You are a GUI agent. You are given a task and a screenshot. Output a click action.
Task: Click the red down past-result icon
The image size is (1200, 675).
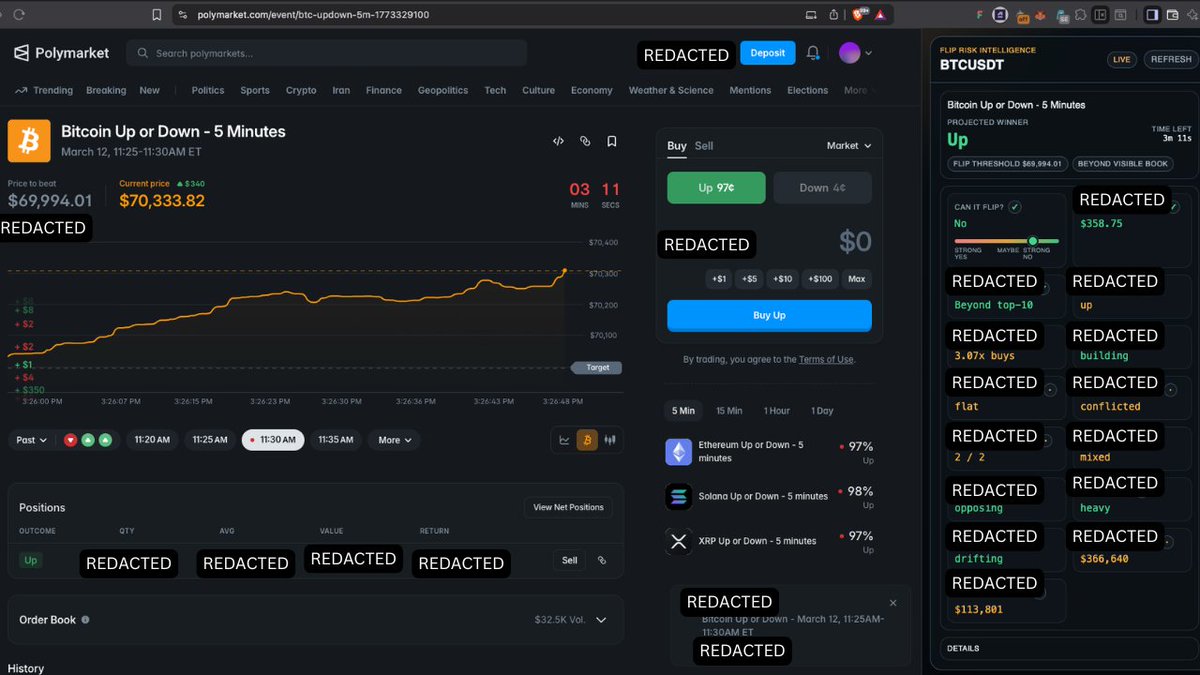[x=70, y=440]
